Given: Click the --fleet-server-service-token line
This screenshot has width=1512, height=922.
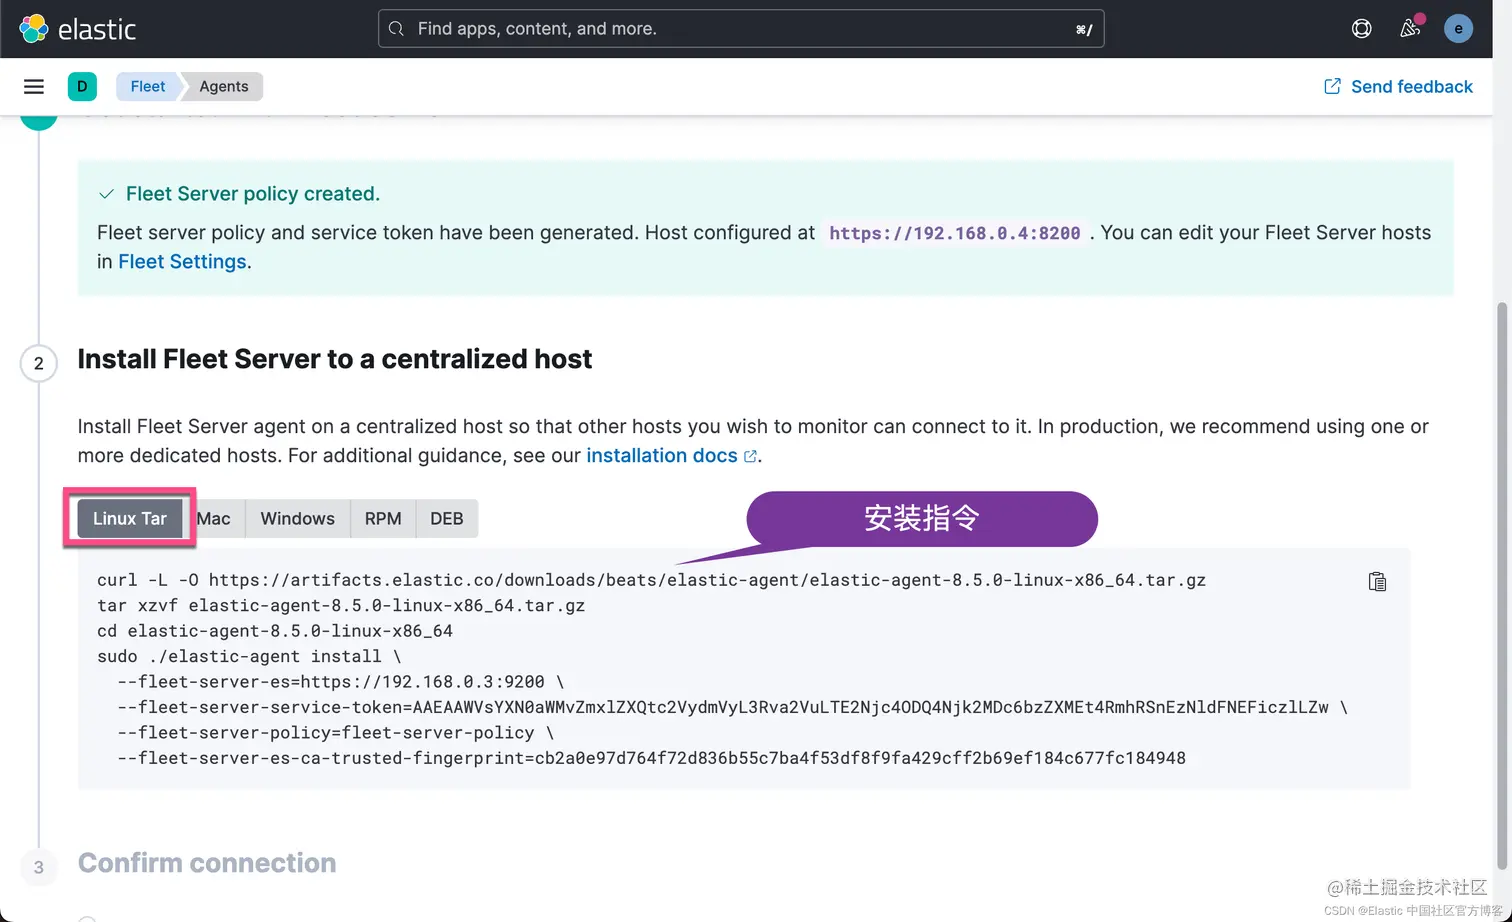Looking at the screenshot, I should 732,707.
